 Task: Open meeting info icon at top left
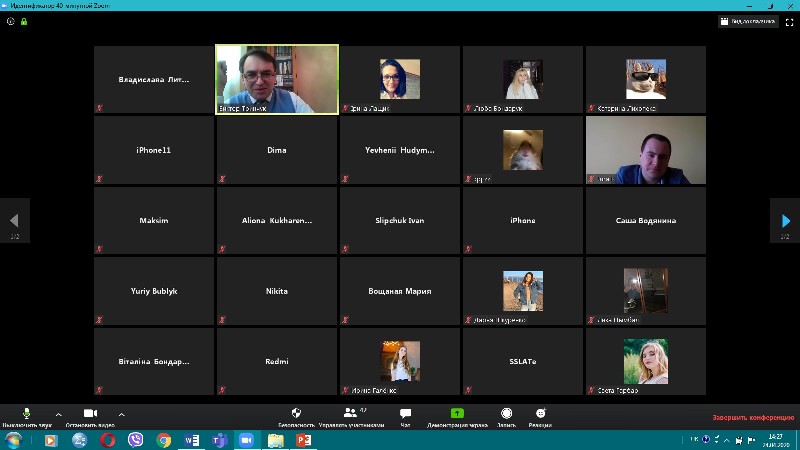11,21
